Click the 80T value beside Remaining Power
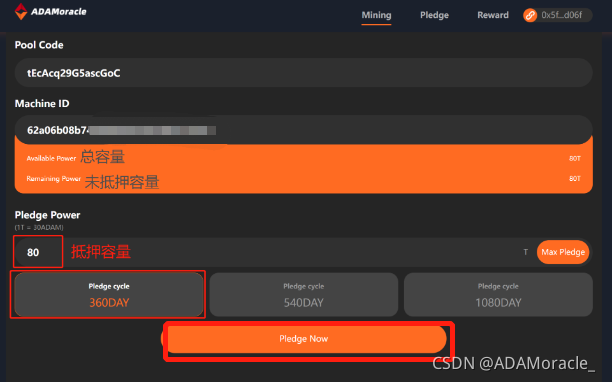 (575, 179)
